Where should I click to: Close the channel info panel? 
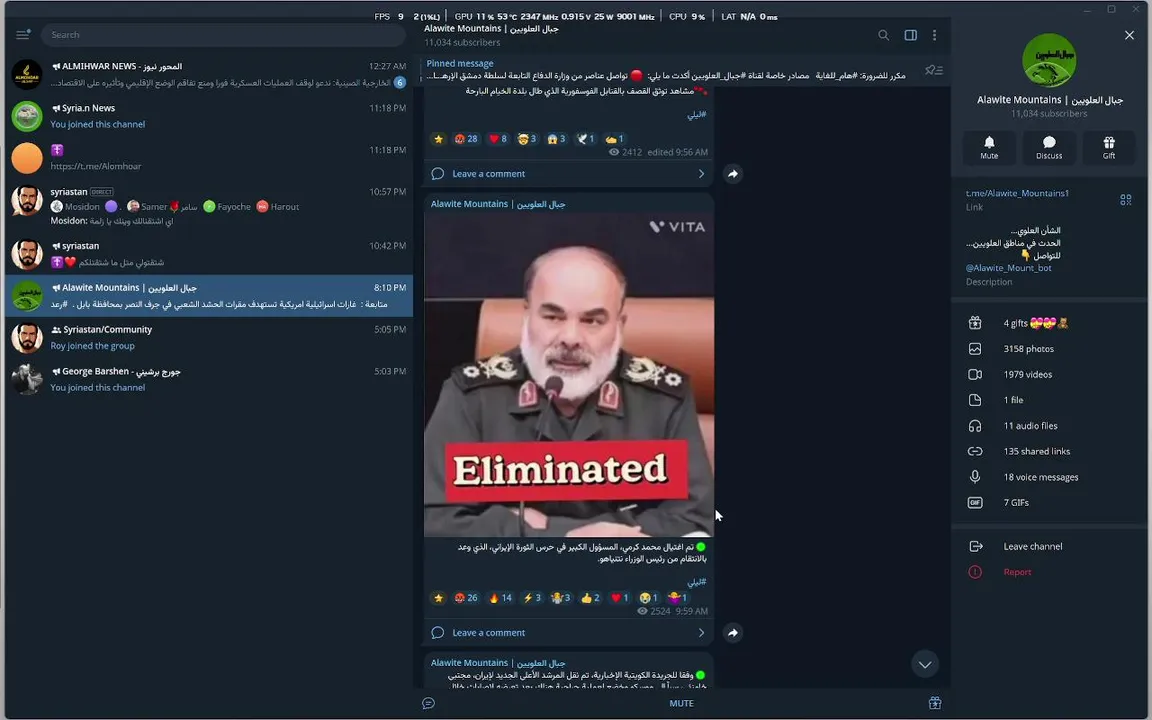coord(1129,35)
